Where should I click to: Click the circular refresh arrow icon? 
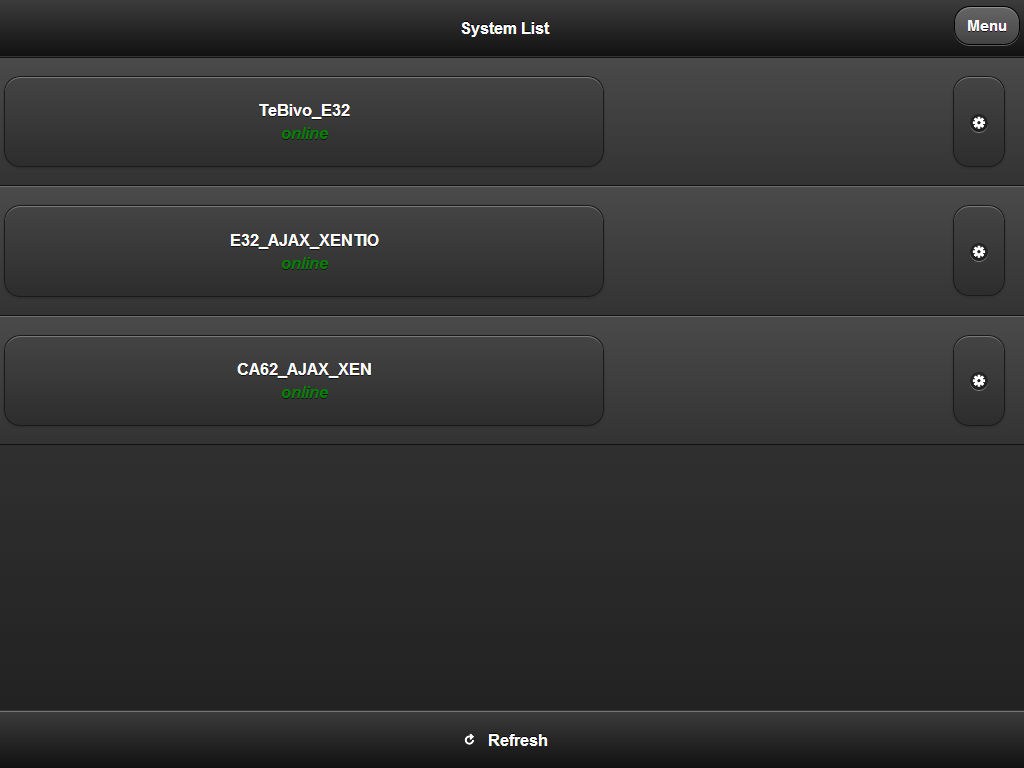[x=469, y=739]
